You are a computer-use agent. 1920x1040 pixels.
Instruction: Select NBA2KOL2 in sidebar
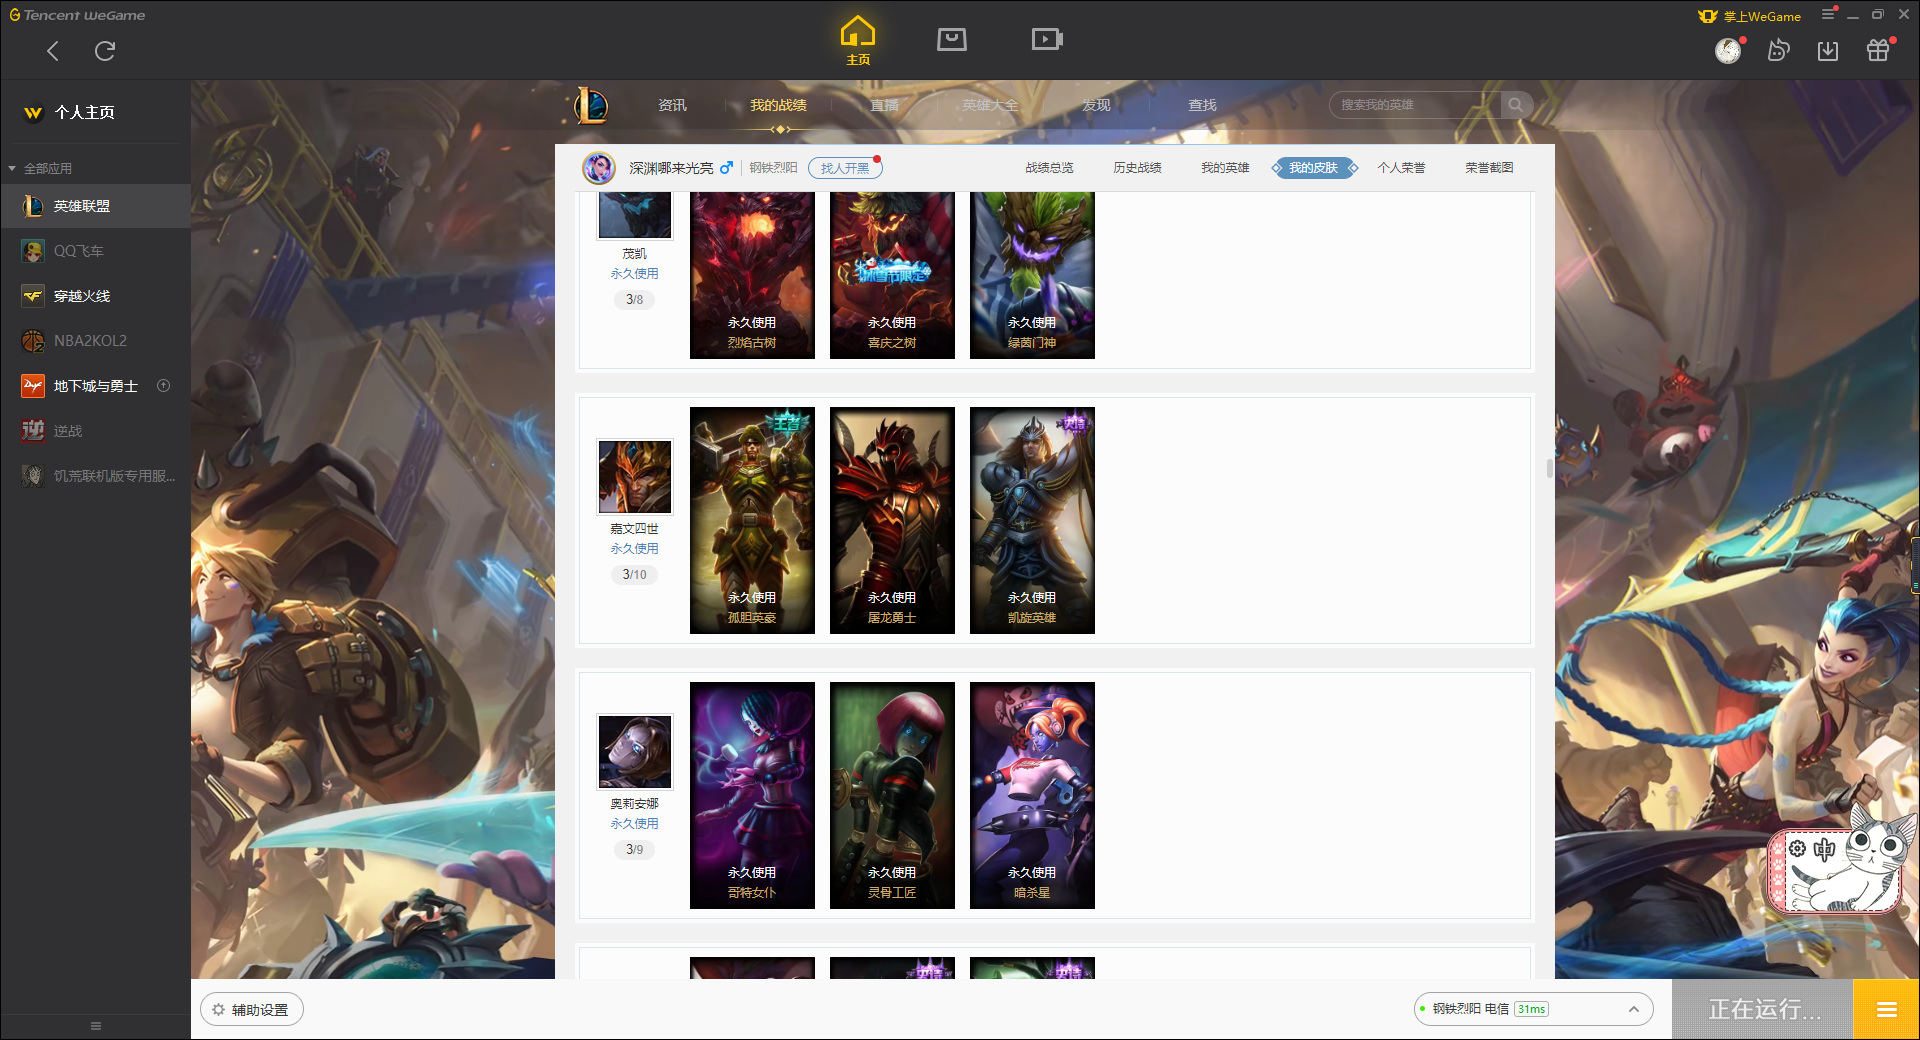pyautogui.click(x=95, y=341)
